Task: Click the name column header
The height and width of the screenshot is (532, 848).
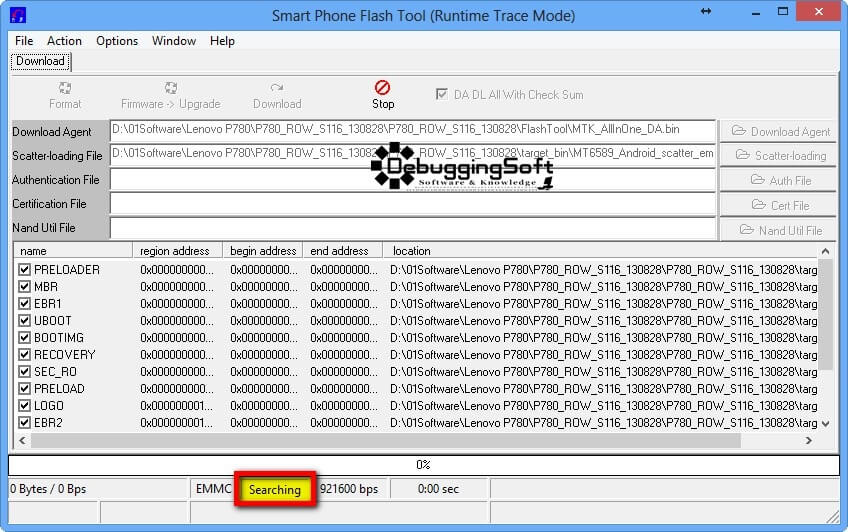Action: (x=73, y=251)
